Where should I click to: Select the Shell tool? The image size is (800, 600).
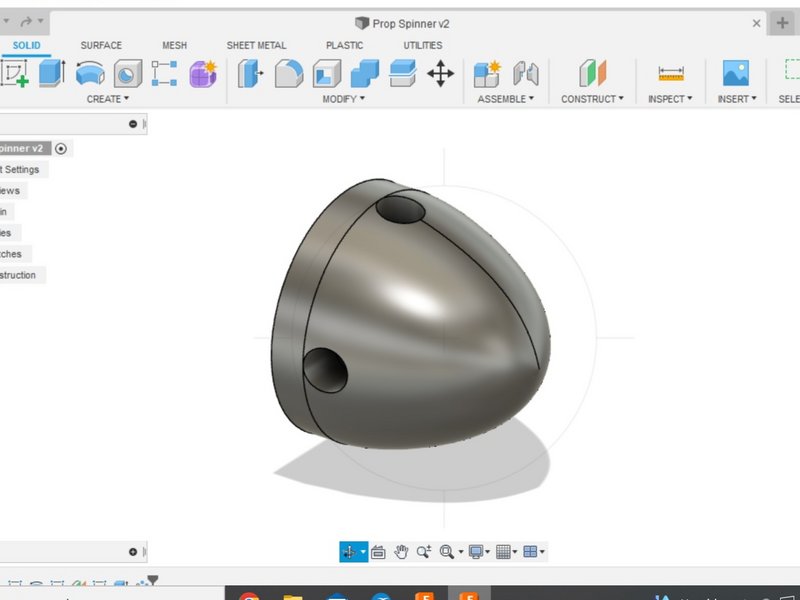point(327,73)
